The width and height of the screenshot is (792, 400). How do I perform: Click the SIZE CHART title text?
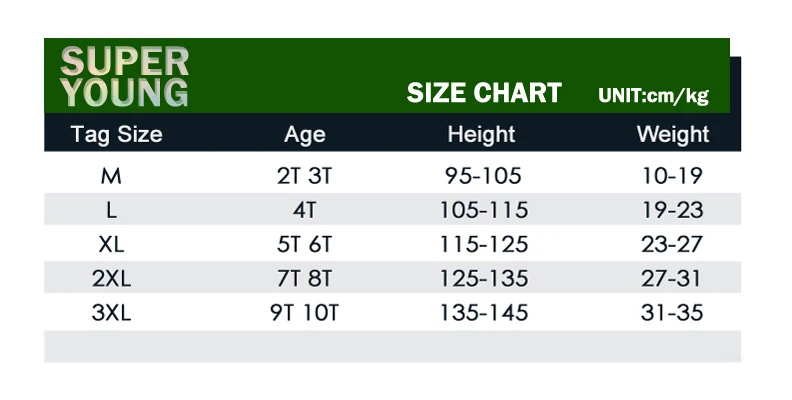pos(484,93)
